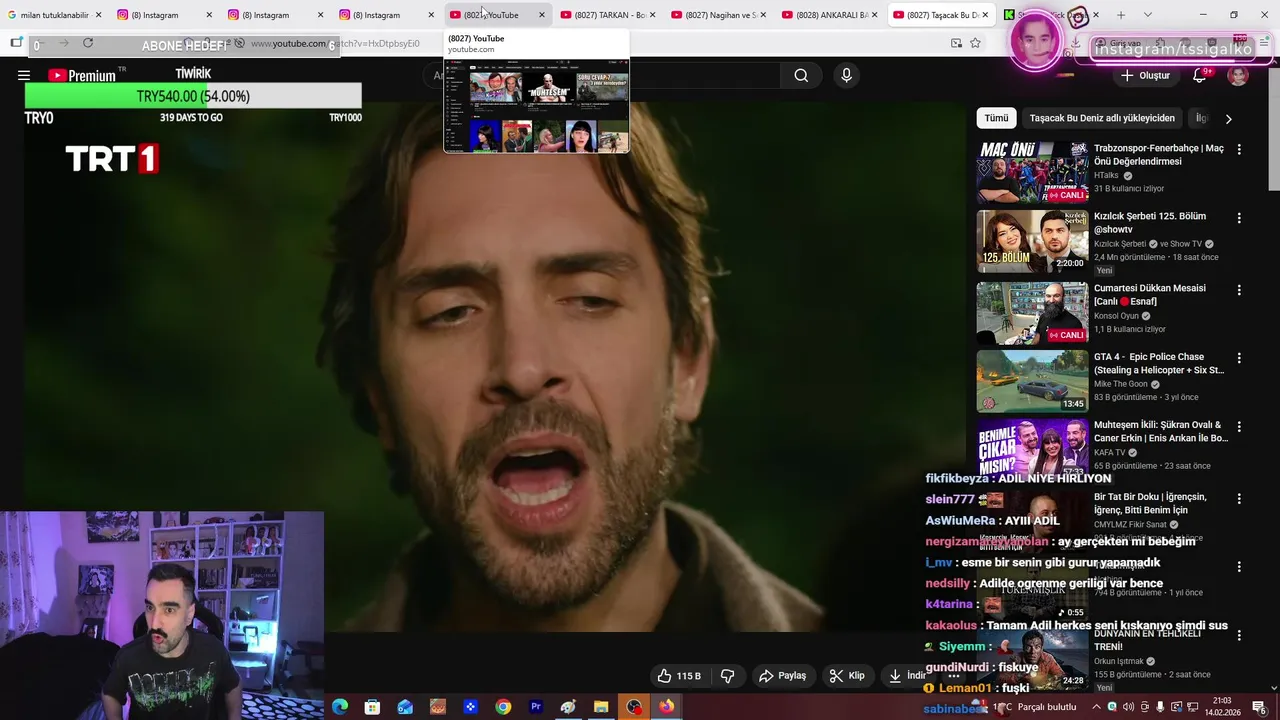Image resolution: width=1280 pixels, height=720 pixels.
Task: Open Windows notification center
Action: click(1259, 707)
